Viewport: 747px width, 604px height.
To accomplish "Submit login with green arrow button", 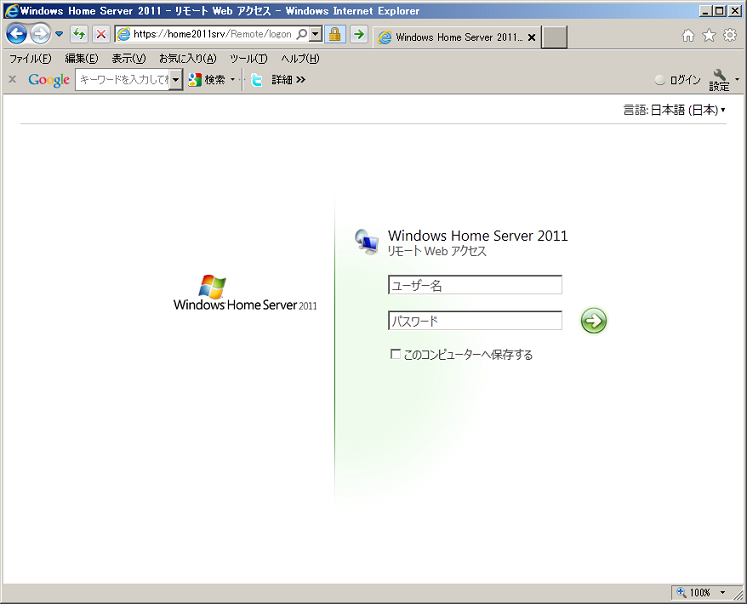I will [594, 321].
